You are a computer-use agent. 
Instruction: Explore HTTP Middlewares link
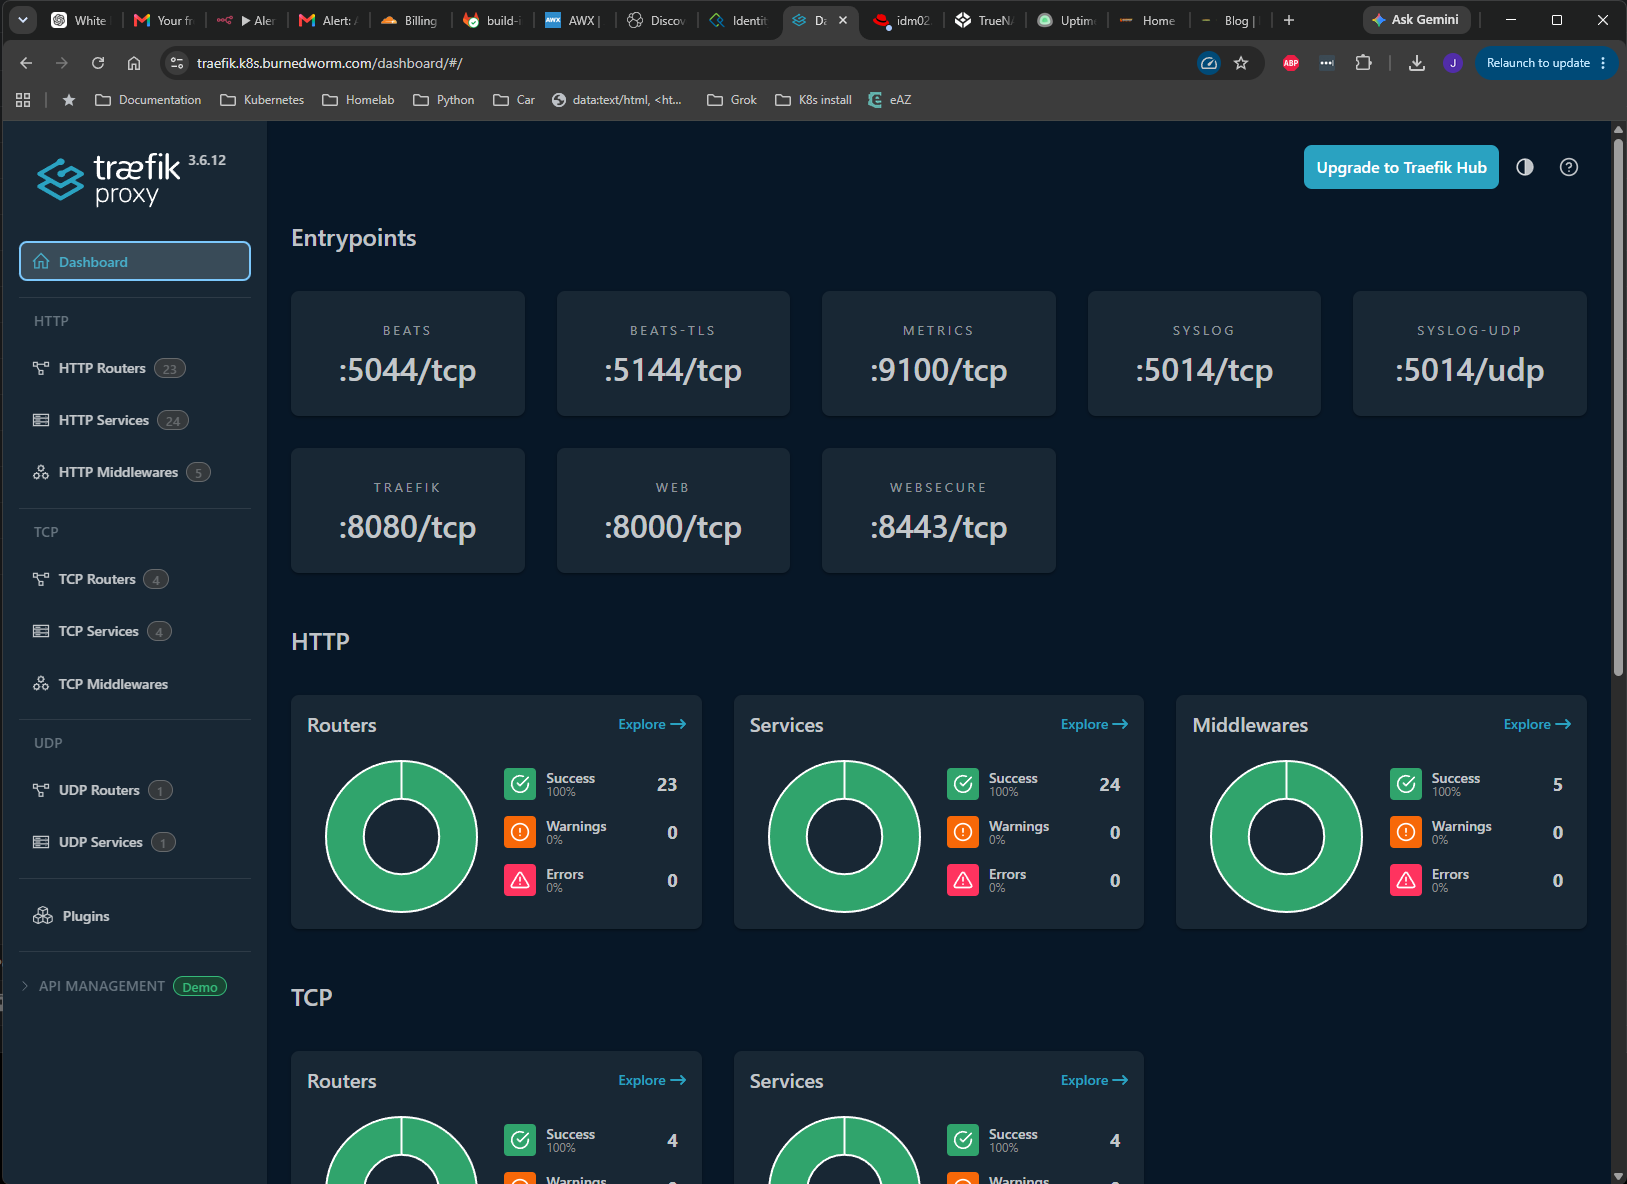pos(1537,724)
